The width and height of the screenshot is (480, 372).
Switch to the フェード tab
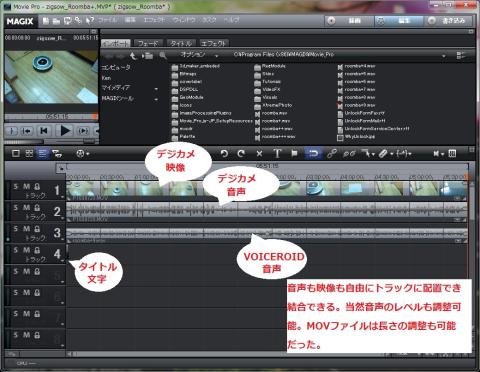tap(148, 43)
